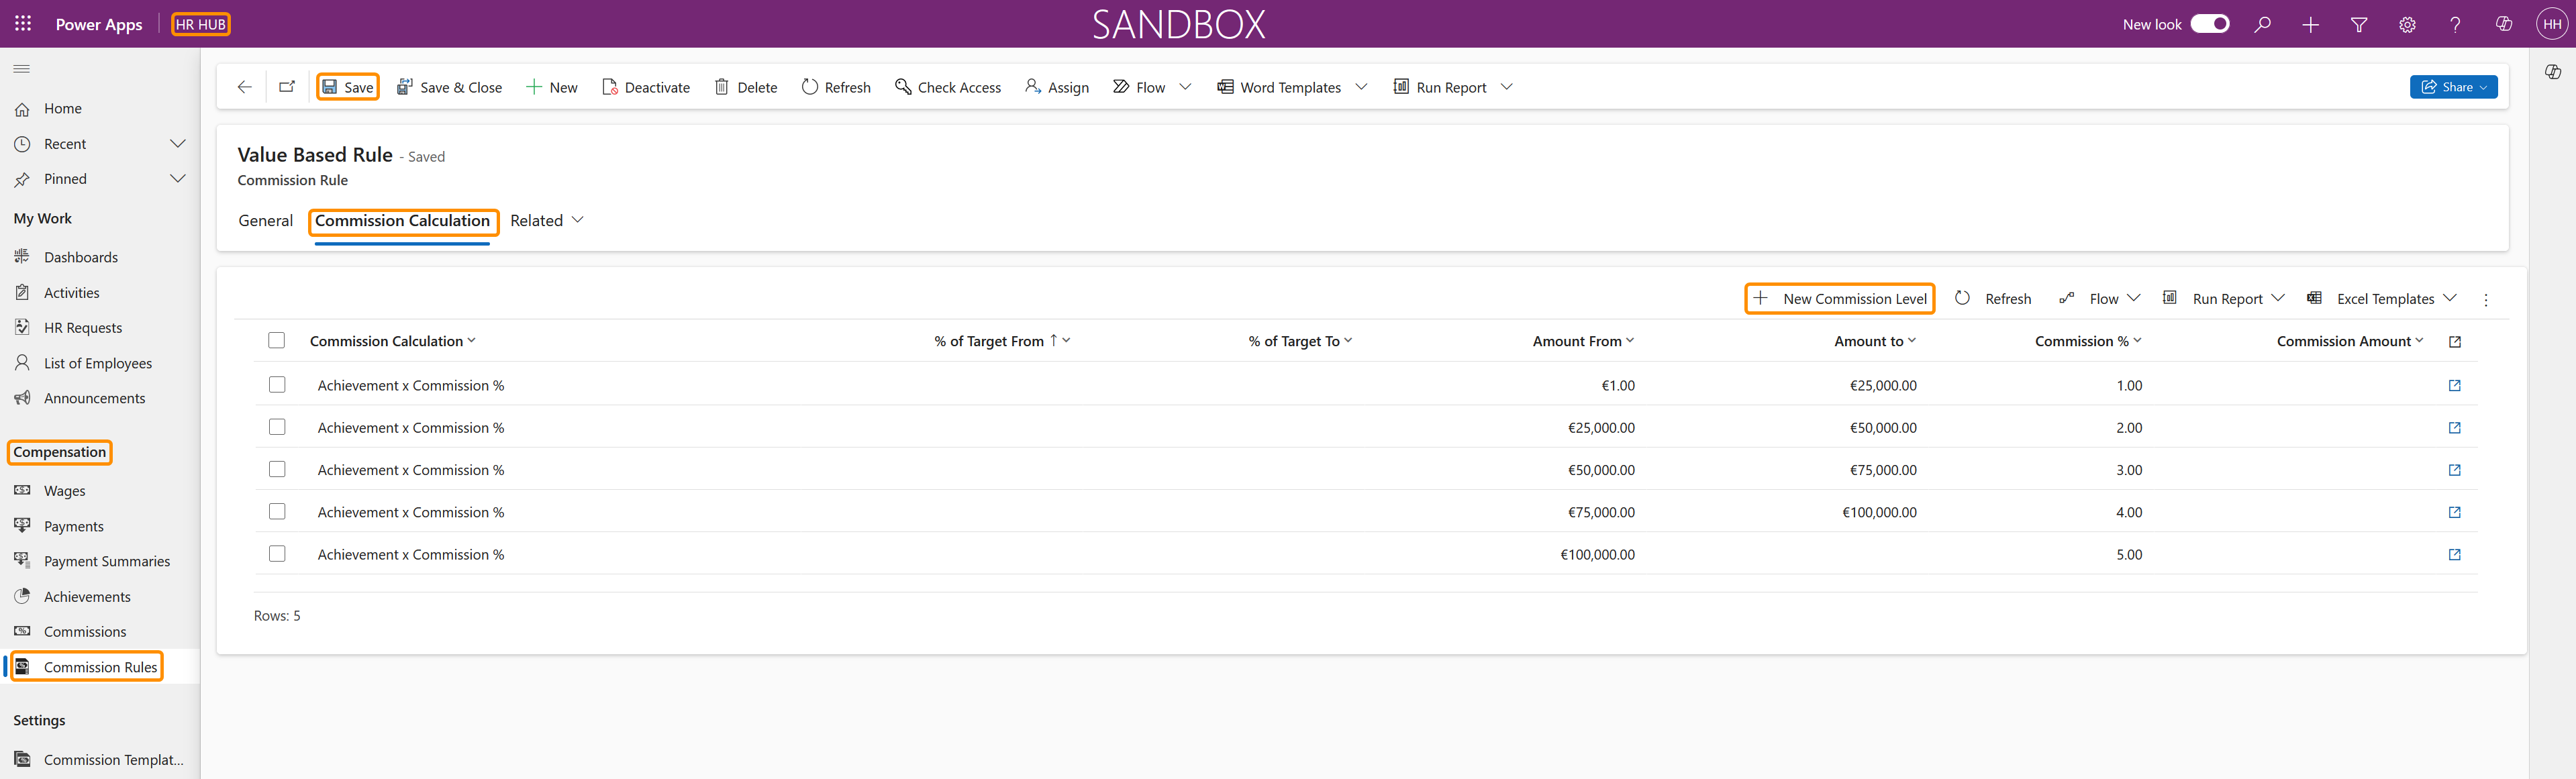Open the help question mark icon
The height and width of the screenshot is (779, 2576).
2455,24
